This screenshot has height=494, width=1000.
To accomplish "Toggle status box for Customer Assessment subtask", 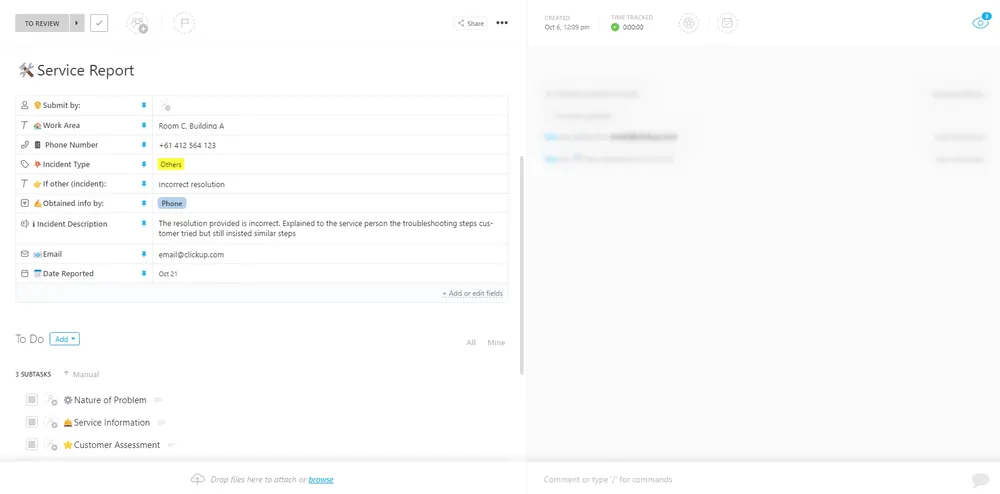I will click(32, 444).
